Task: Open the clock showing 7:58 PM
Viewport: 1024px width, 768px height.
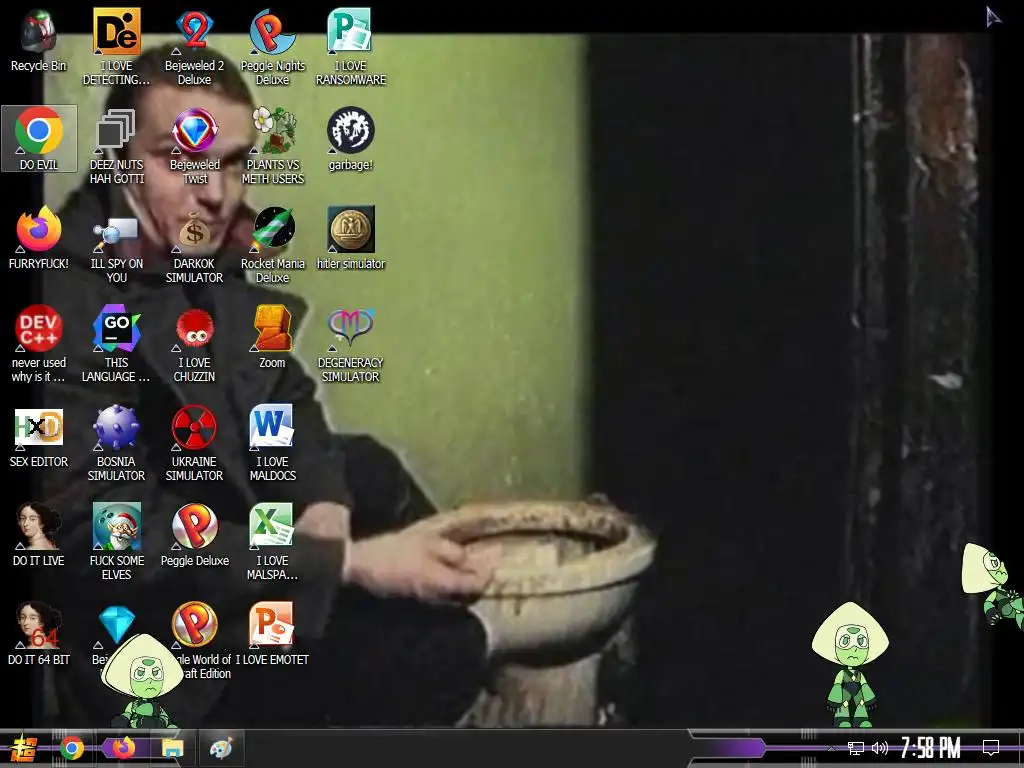Action: point(931,748)
